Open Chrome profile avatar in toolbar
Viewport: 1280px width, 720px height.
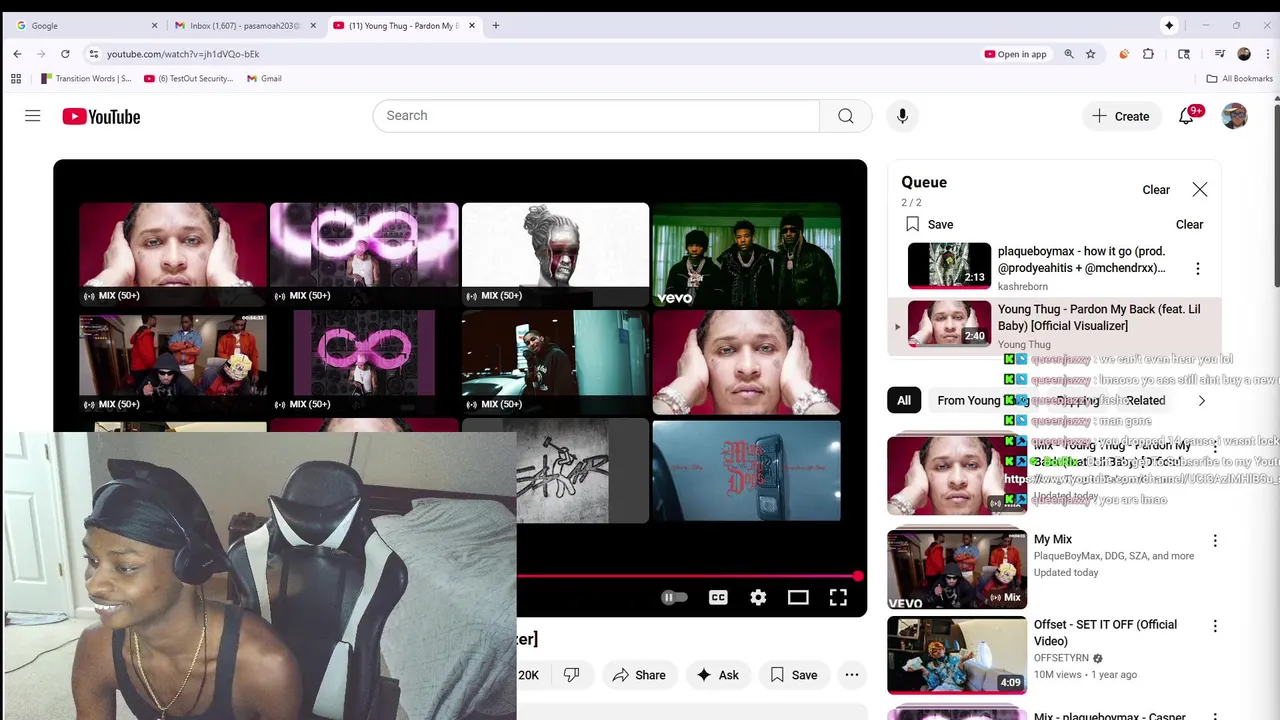click(1244, 54)
